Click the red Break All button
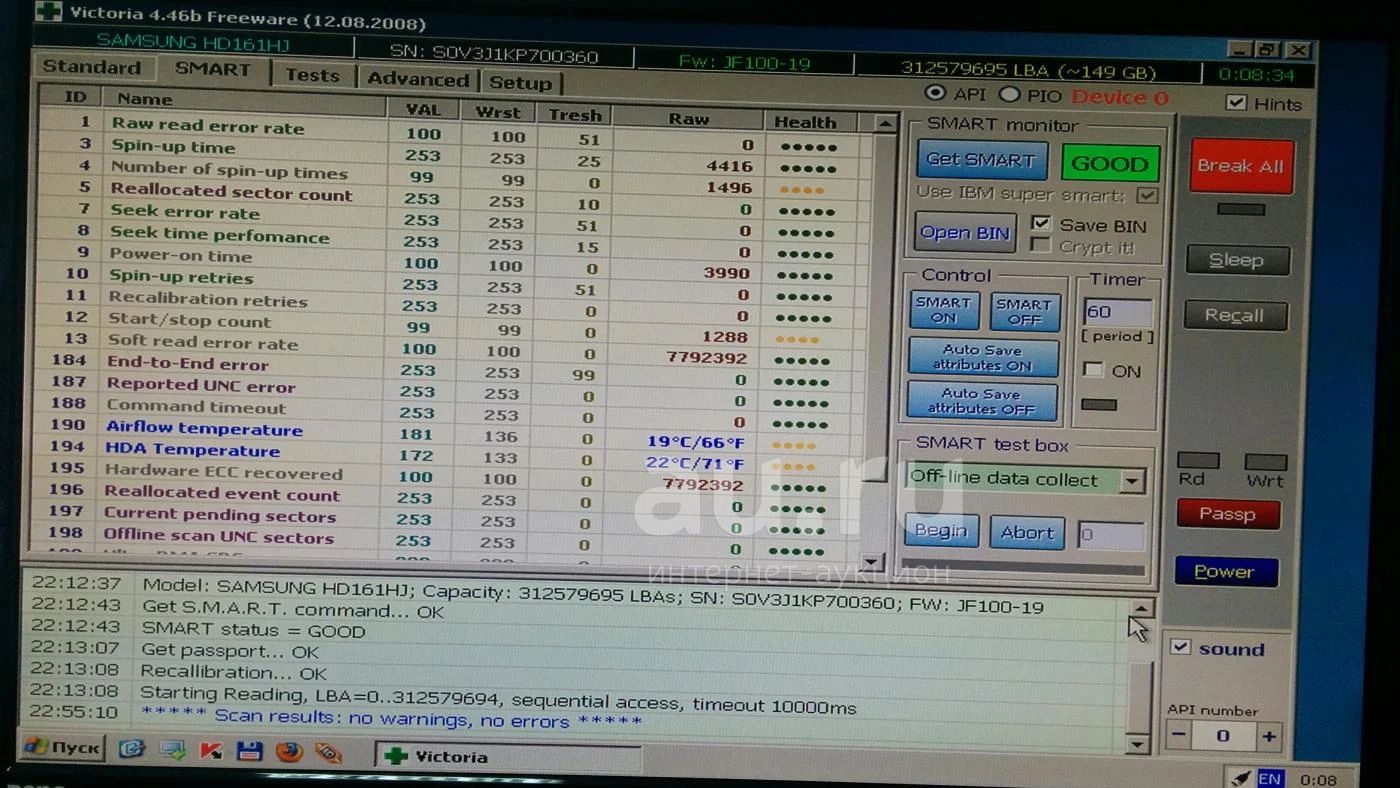This screenshot has height=788, width=1400. coord(1240,166)
